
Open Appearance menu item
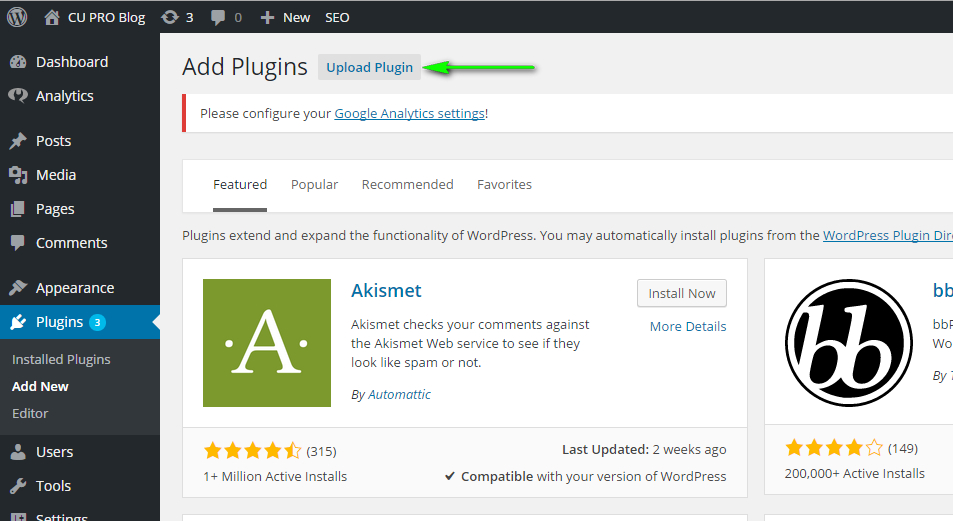click(x=75, y=288)
